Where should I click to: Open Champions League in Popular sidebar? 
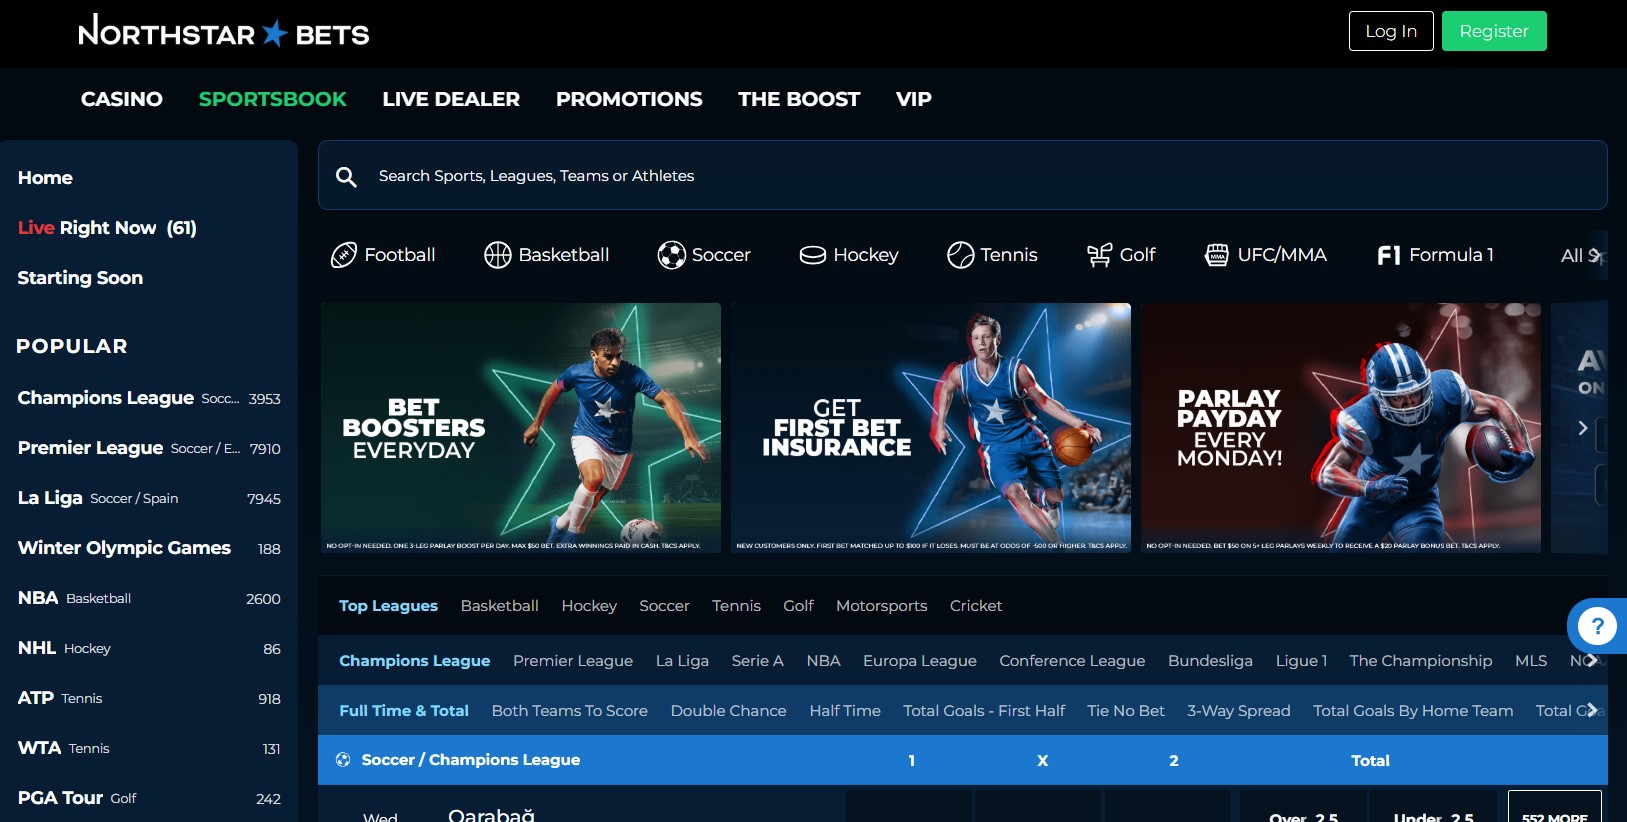pyautogui.click(x=149, y=398)
